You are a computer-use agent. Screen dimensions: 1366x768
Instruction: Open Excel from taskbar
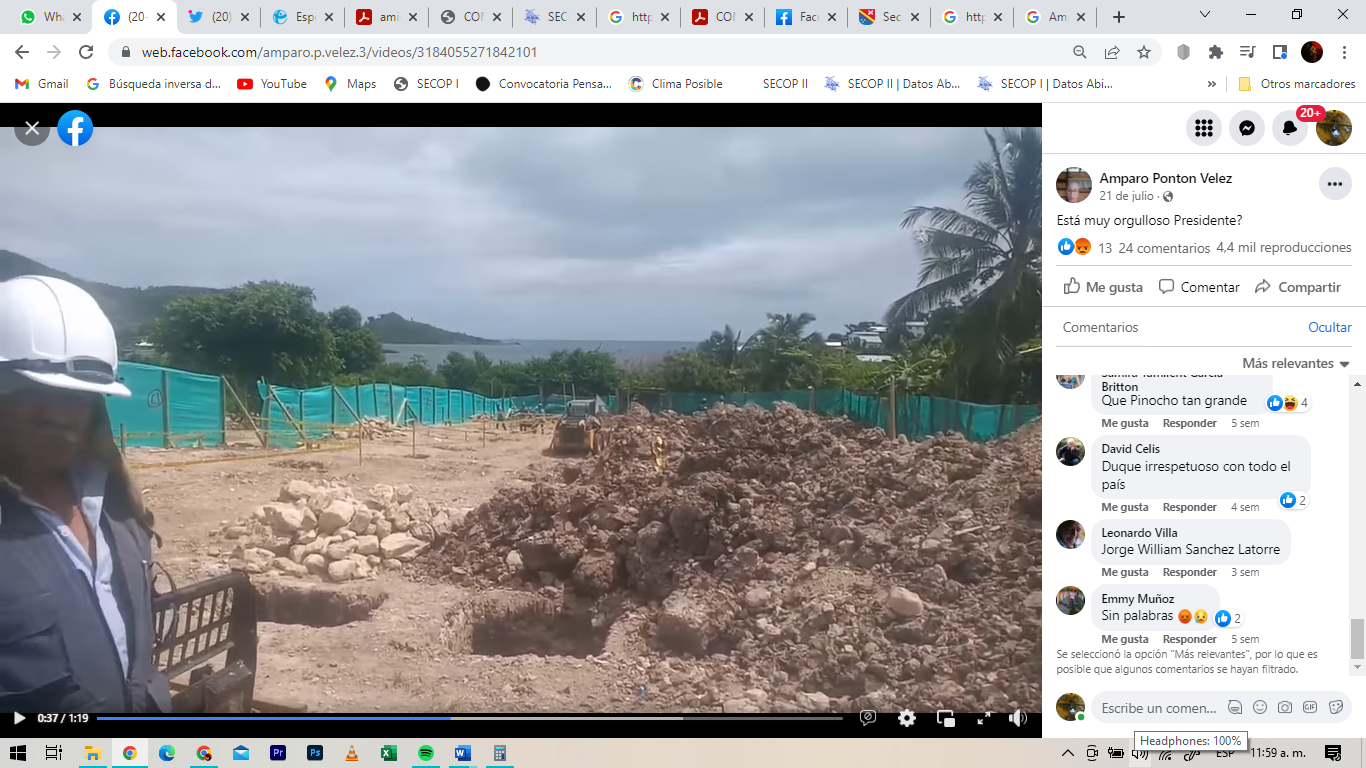tap(389, 753)
